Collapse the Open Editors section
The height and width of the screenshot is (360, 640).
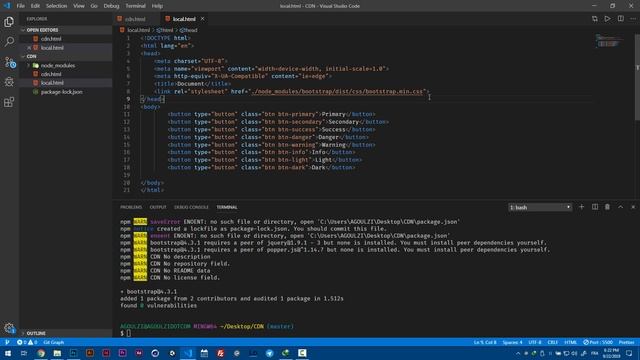(42, 30)
